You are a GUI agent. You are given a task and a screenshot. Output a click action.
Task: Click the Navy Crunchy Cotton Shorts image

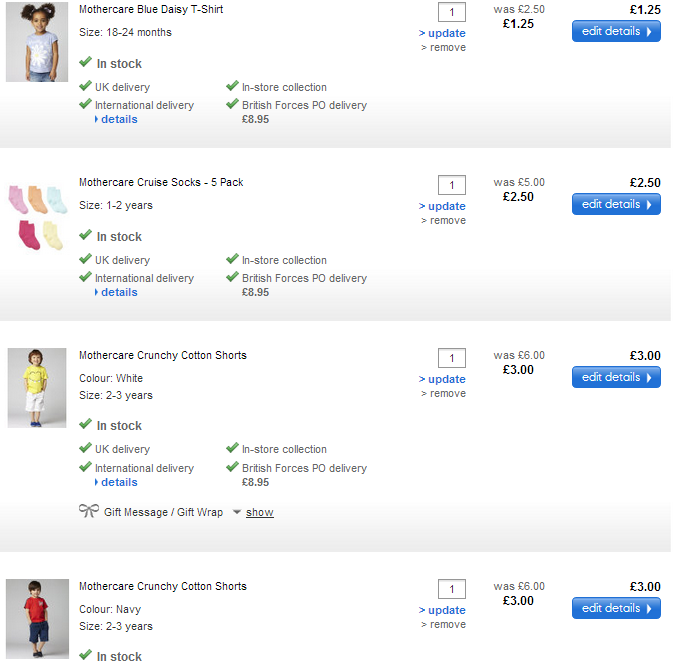[37, 618]
